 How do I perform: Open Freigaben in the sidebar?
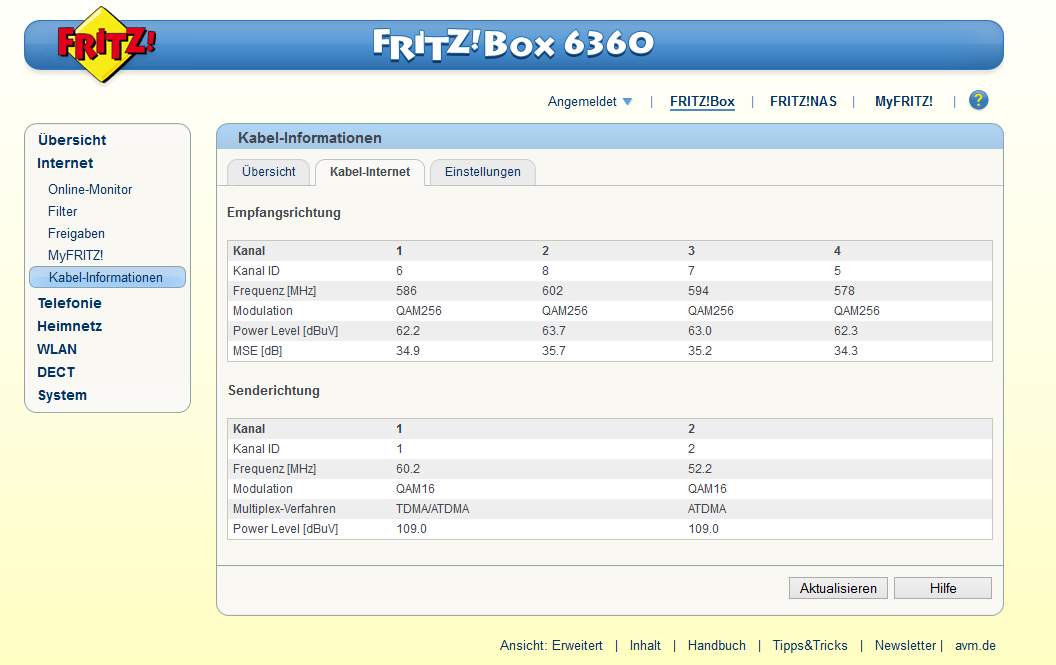pyautogui.click(x=76, y=234)
